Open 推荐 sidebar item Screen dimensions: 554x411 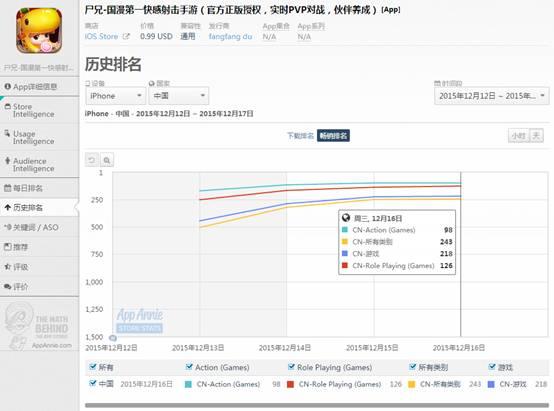[39, 247]
